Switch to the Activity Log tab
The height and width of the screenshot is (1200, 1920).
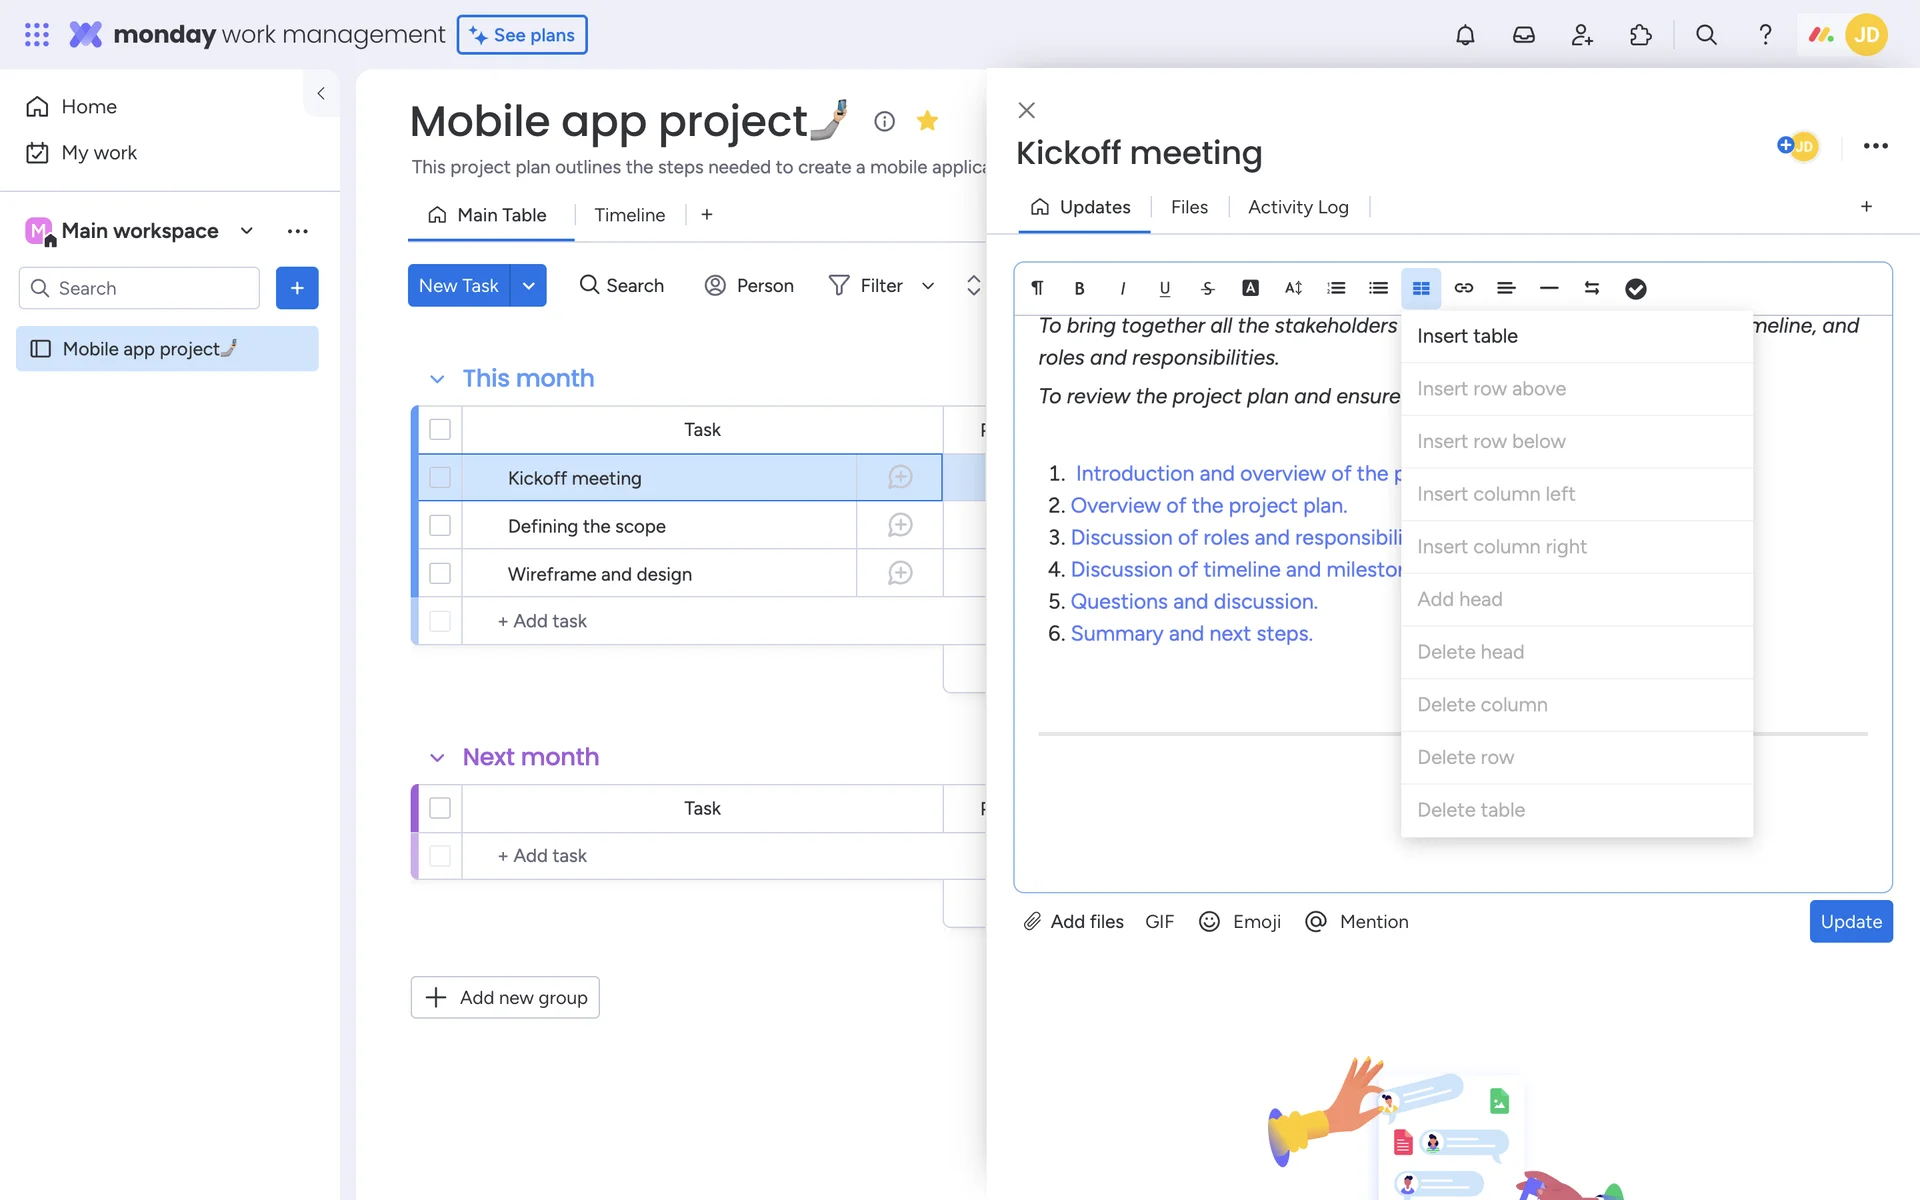click(x=1298, y=207)
